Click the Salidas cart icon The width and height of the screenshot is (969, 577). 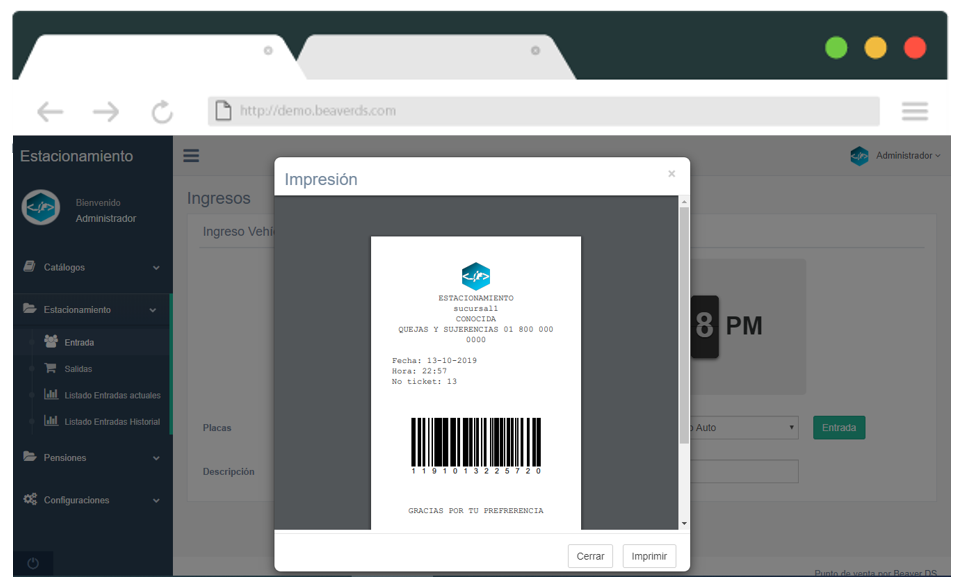[50, 368]
